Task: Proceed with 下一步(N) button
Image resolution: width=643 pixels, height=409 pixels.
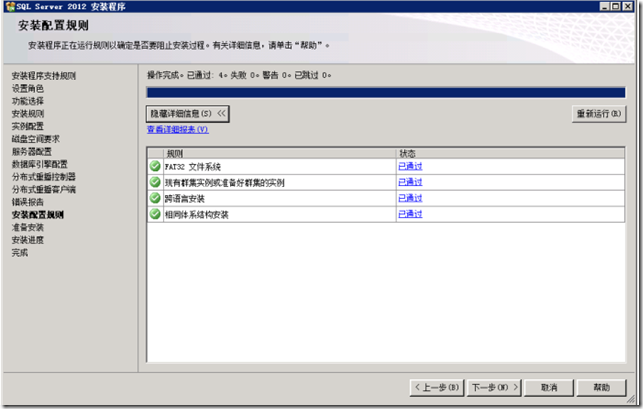Action: click(x=494, y=388)
